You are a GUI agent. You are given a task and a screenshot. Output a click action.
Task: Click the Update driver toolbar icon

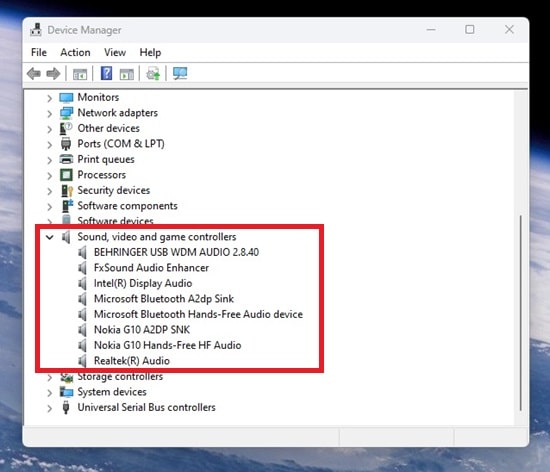point(153,74)
